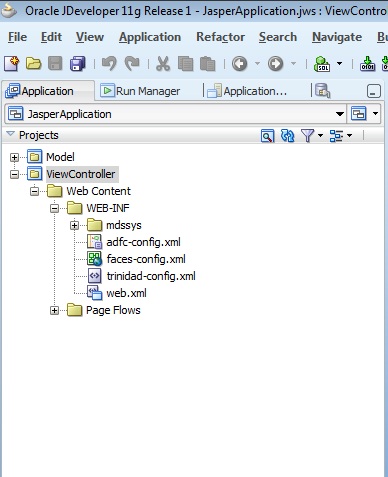The height and width of the screenshot is (477, 388).
Task: Open the SQL worksheet dropdown arrow
Action: click(x=339, y=63)
